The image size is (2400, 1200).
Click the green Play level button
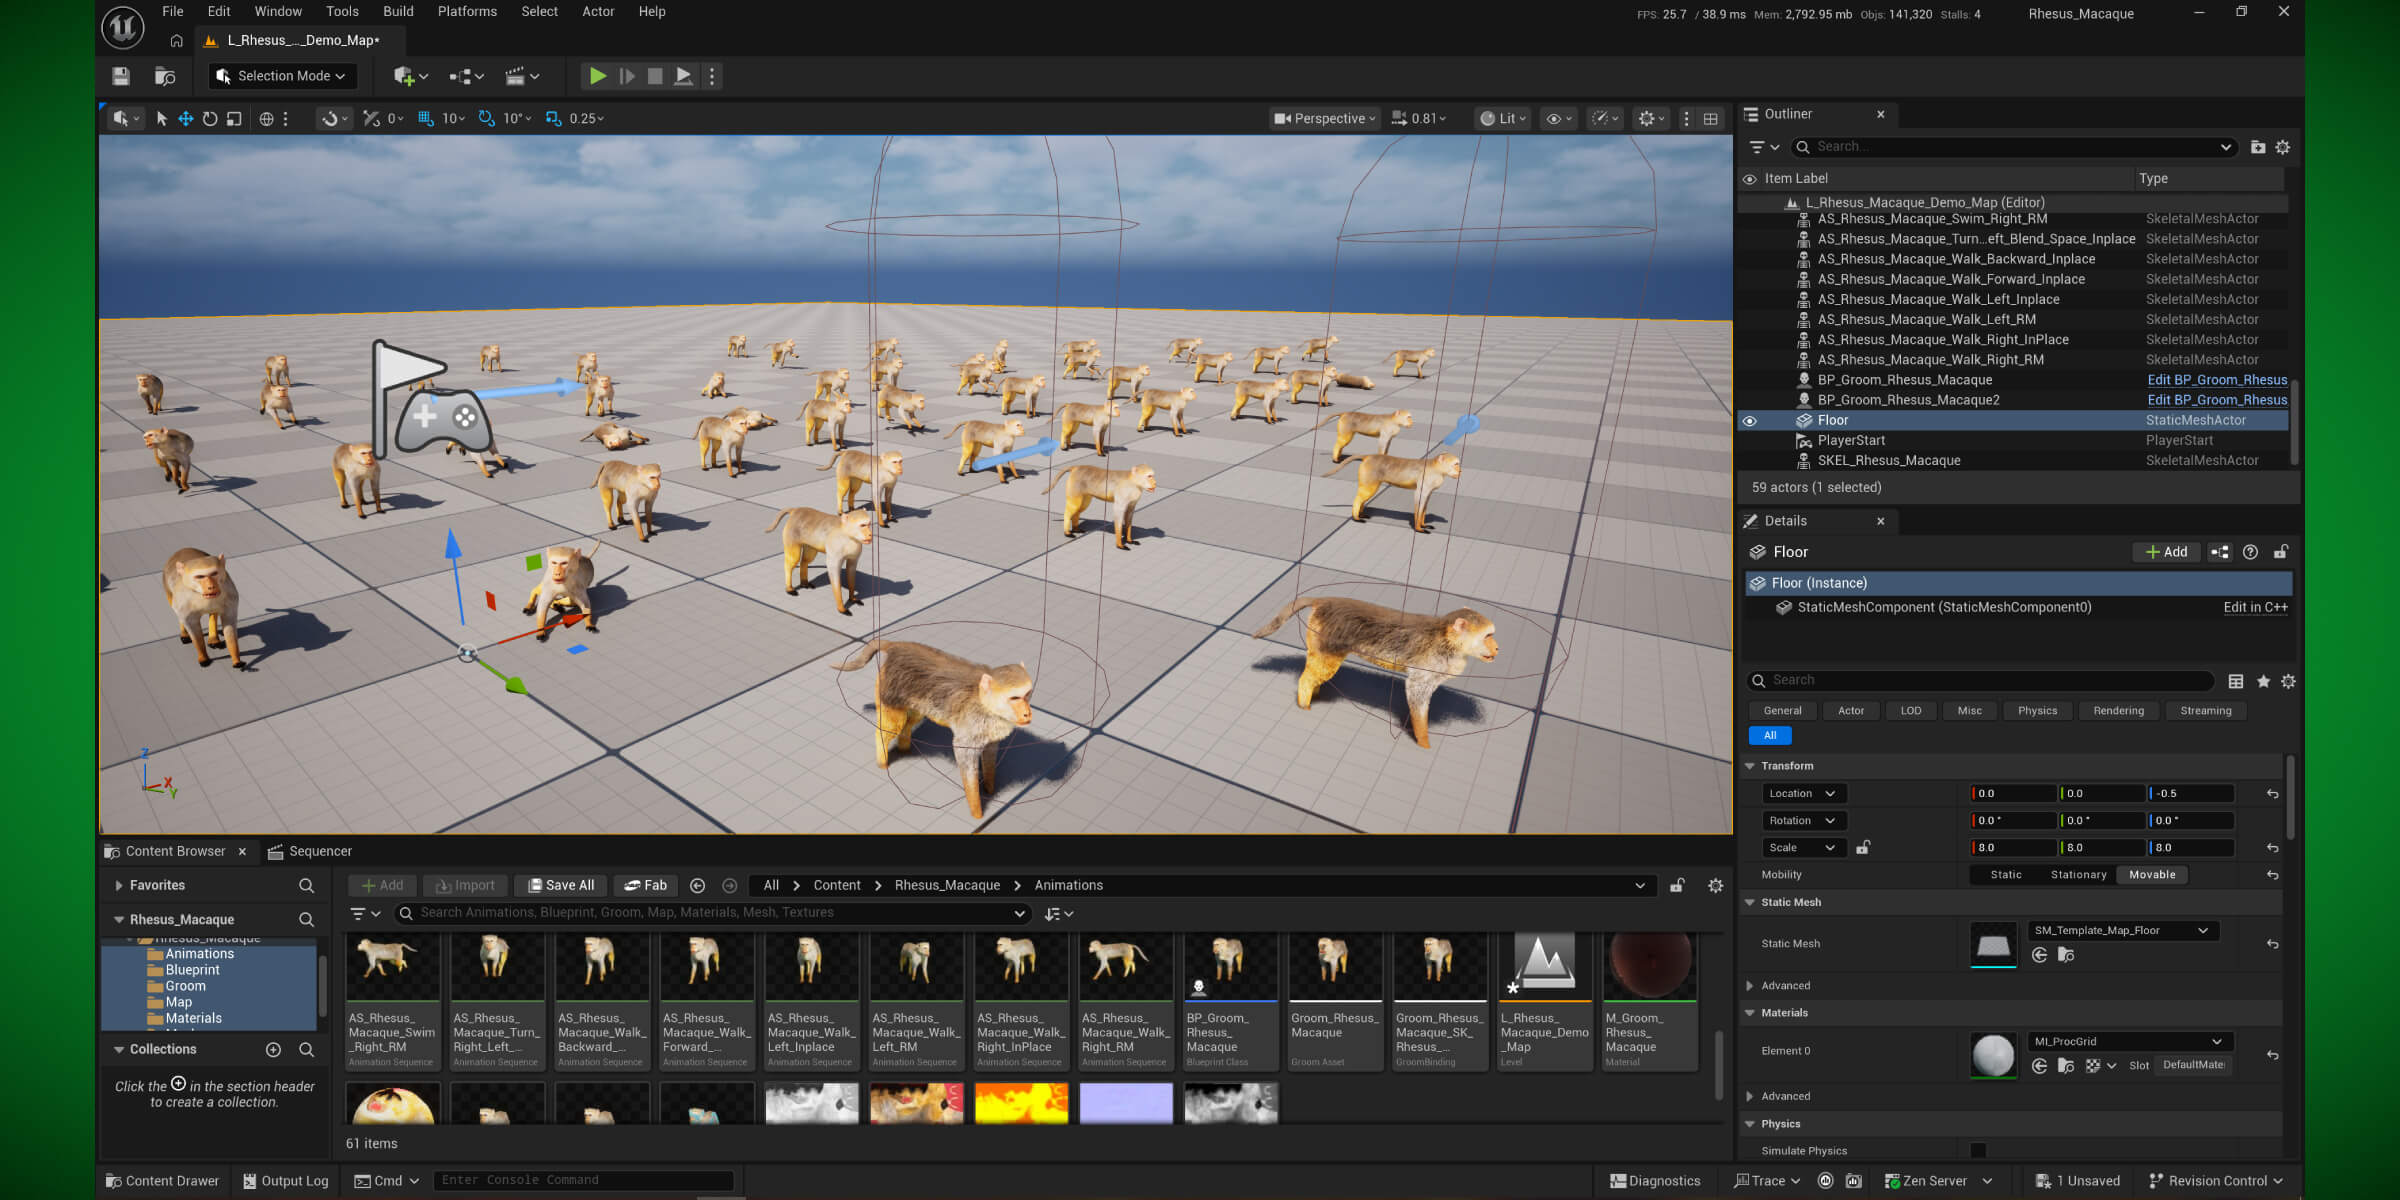(597, 76)
